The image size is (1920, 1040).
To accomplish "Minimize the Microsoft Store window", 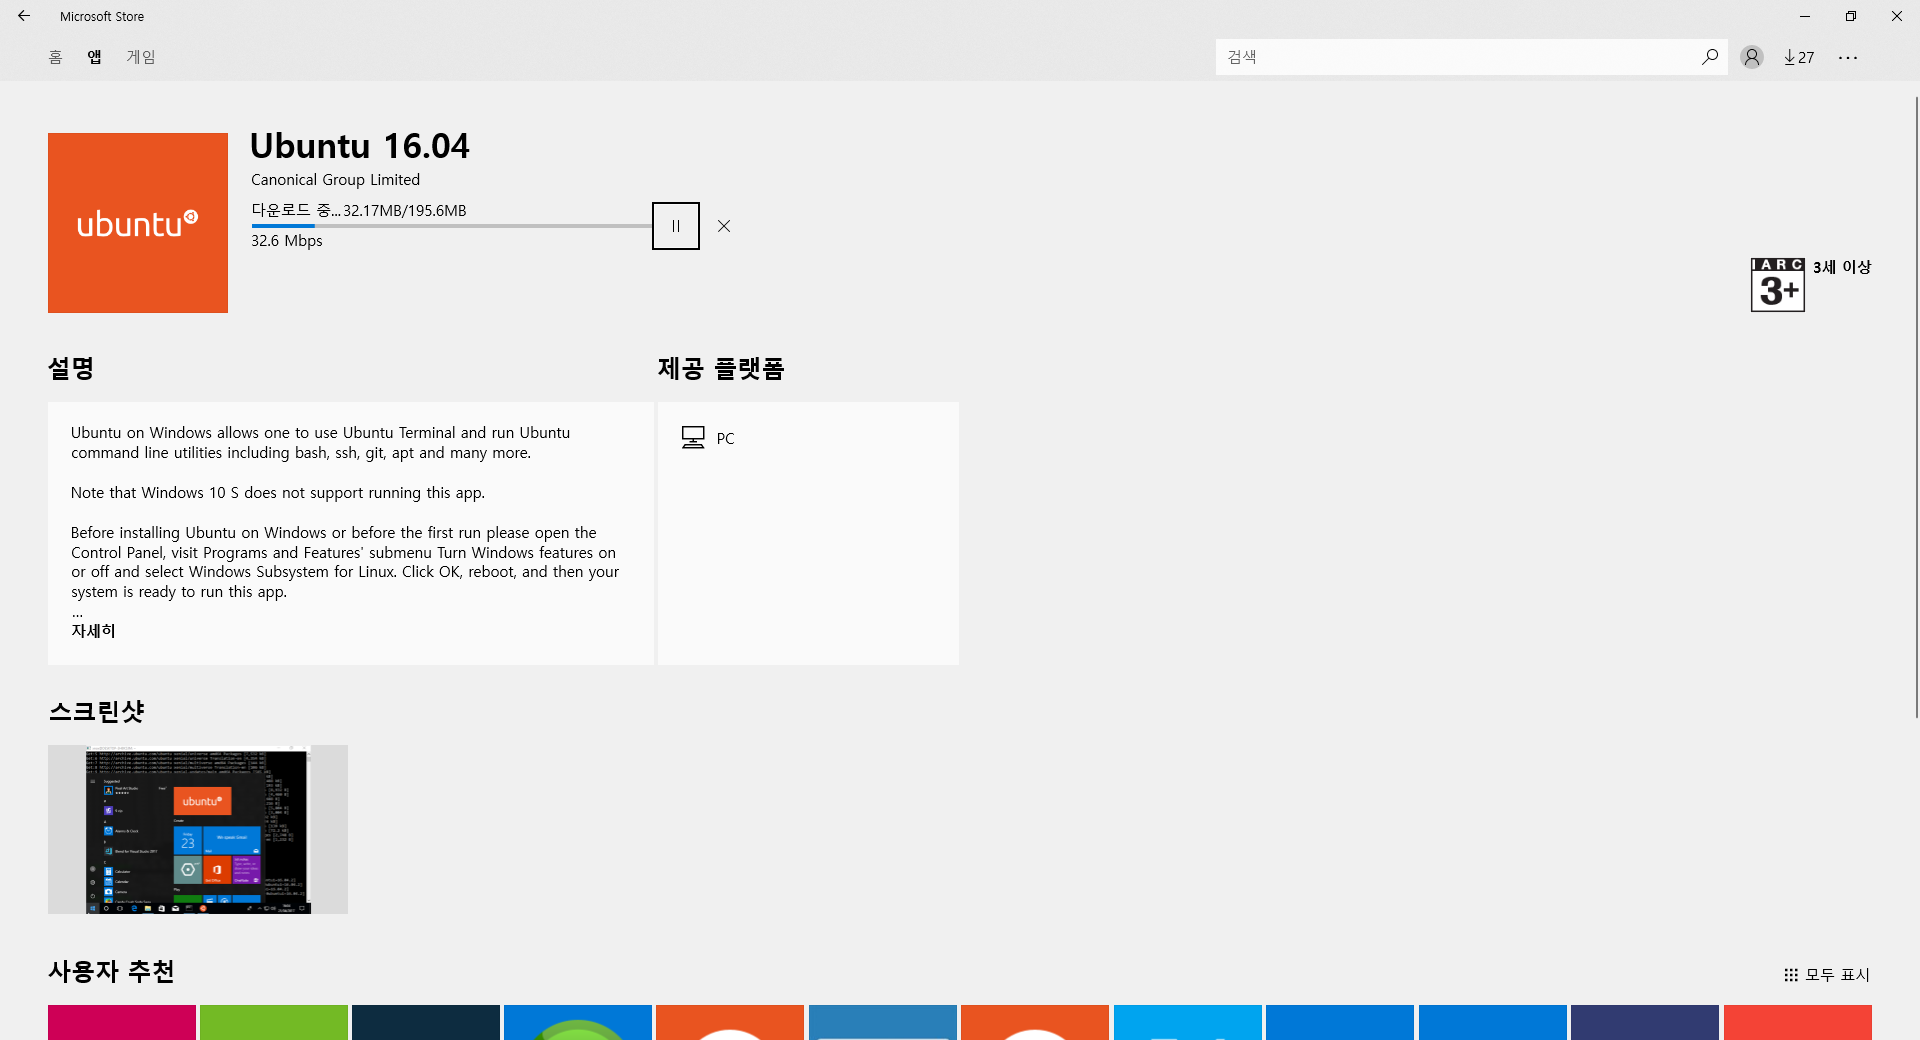I will [x=1805, y=16].
